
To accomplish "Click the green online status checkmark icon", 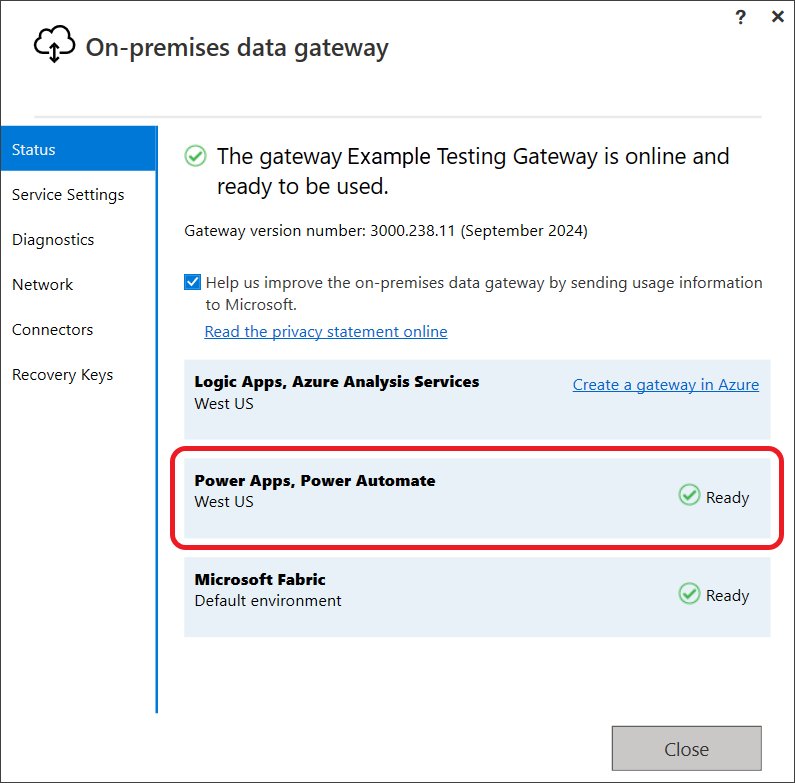I will [x=196, y=156].
